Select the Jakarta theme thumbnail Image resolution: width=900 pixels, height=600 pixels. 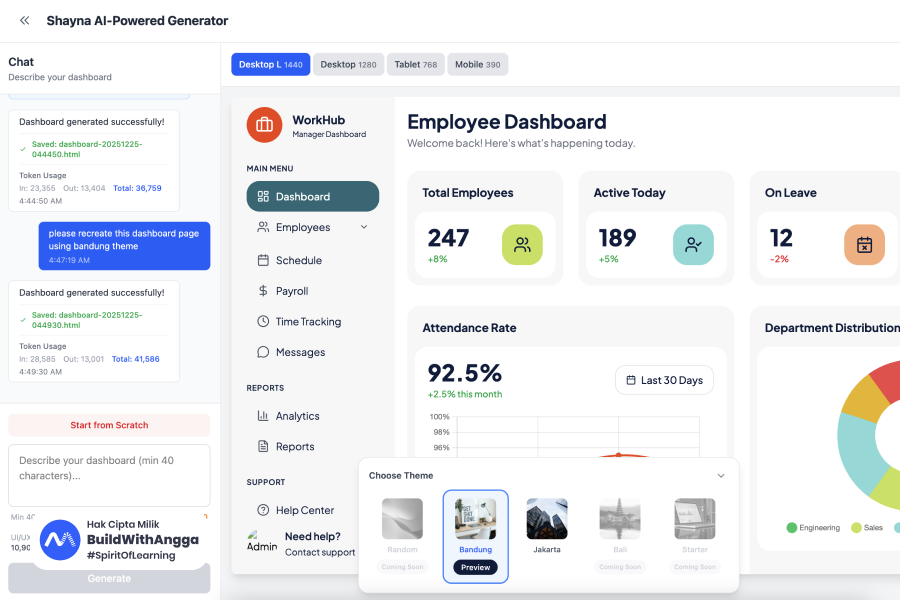[547, 519]
